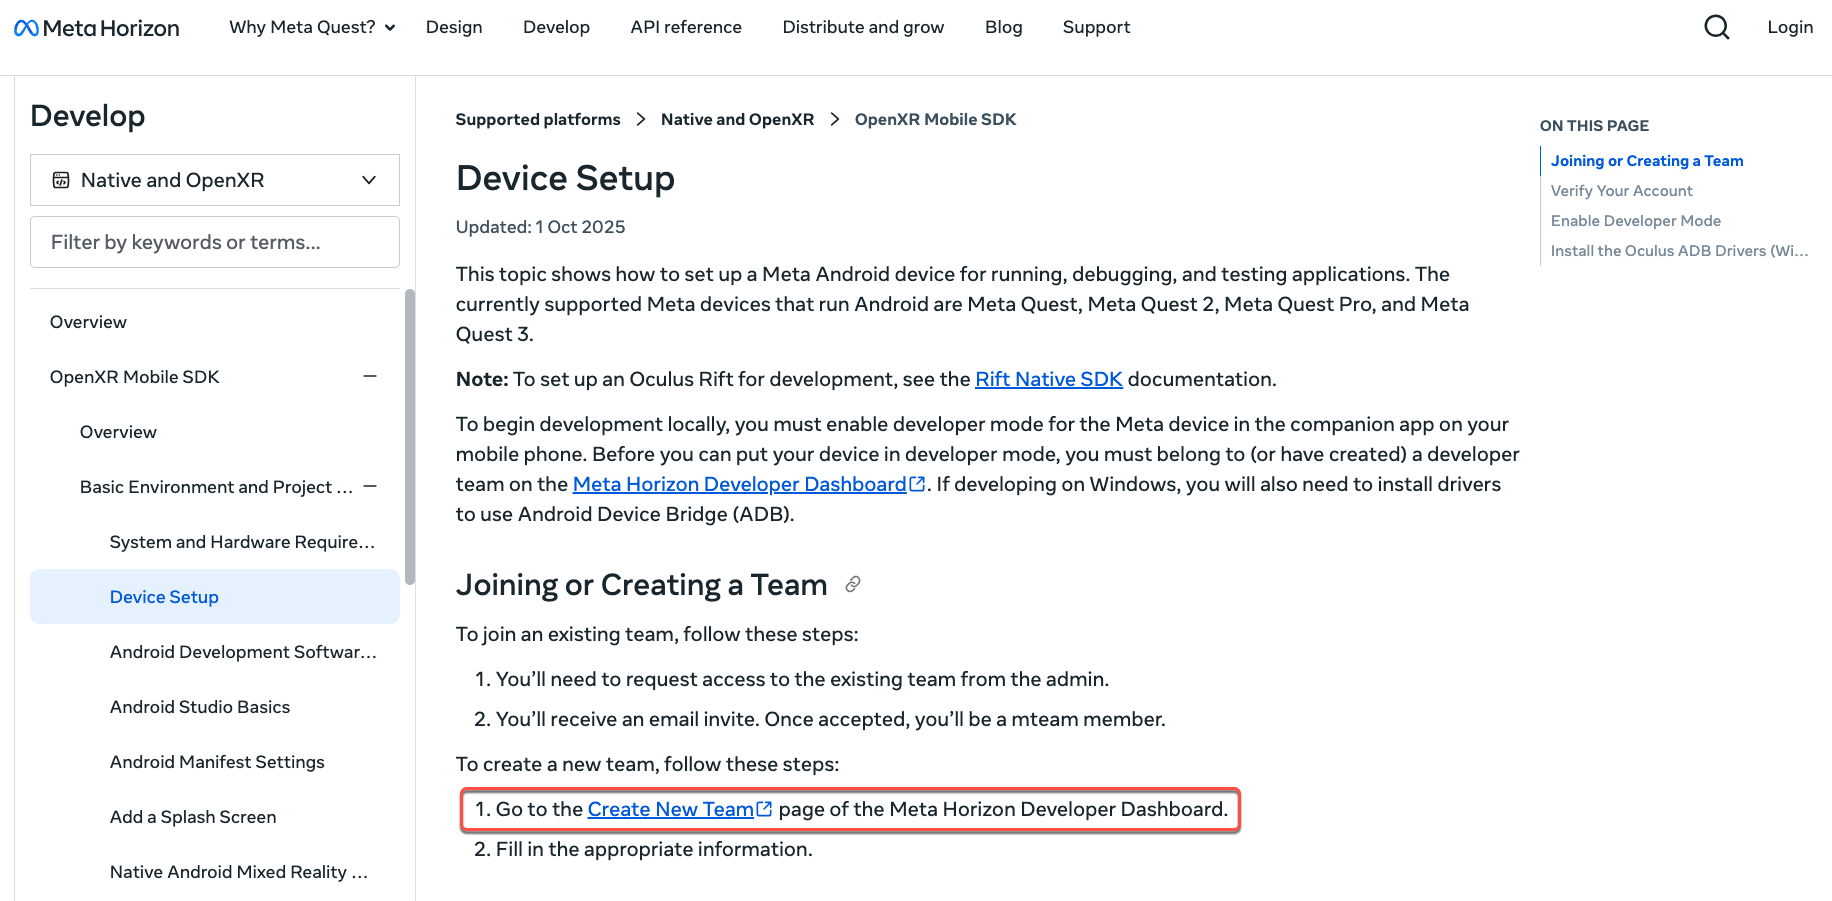
Task: Collapse the OpenXR Mobile SDK section
Action: click(369, 376)
